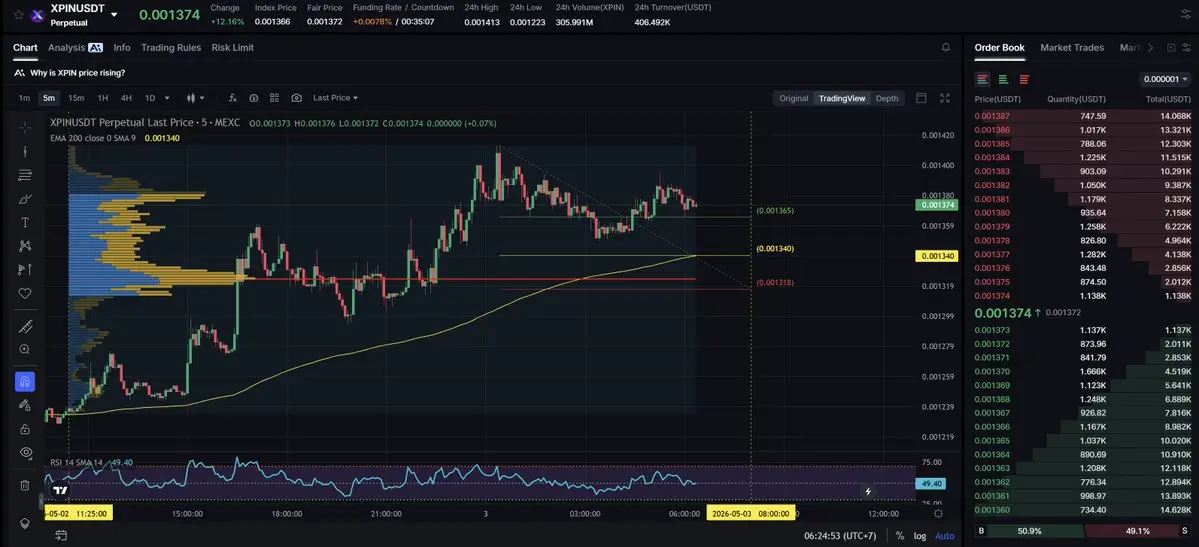Toggle the chart panel layout icon
The height and width of the screenshot is (547, 1199).
point(921,98)
